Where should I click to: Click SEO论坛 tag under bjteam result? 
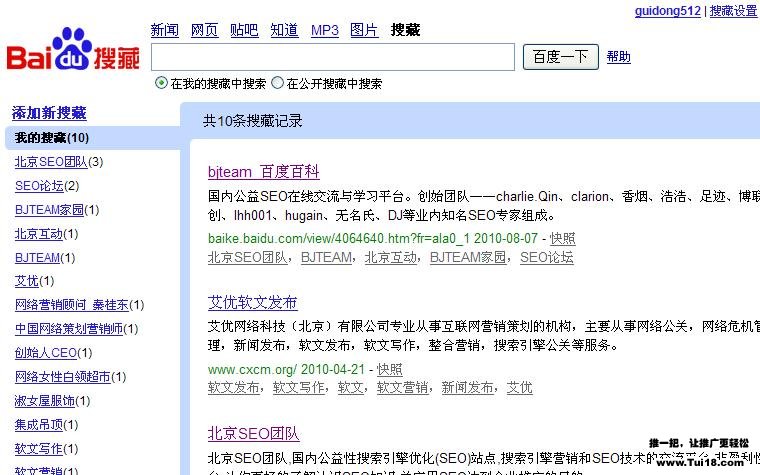547,257
